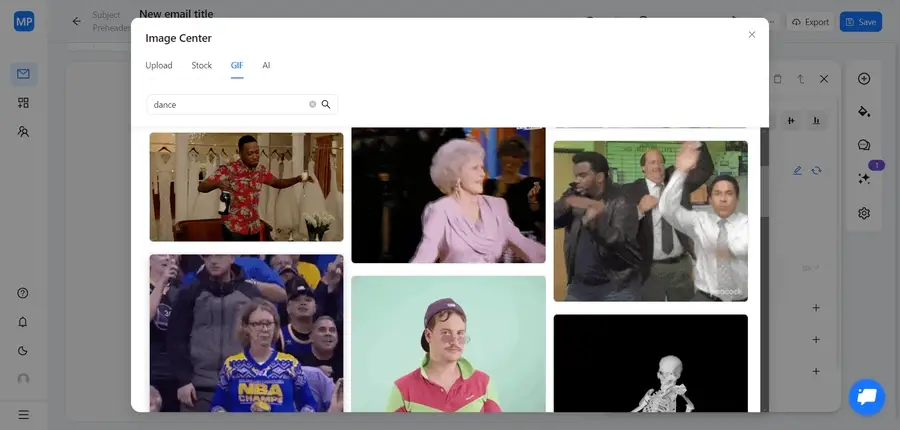Save the email with the Save button

tap(860, 22)
